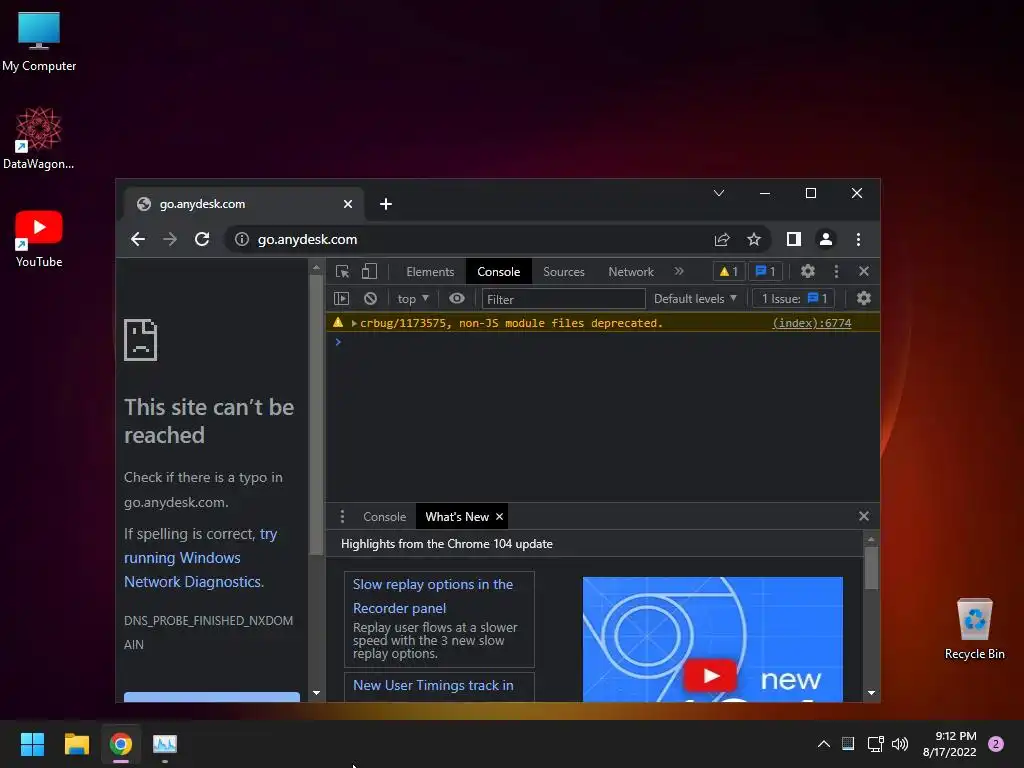Open the New User Timings track link
Viewport: 1024px width, 768px height.
click(433, 686)
